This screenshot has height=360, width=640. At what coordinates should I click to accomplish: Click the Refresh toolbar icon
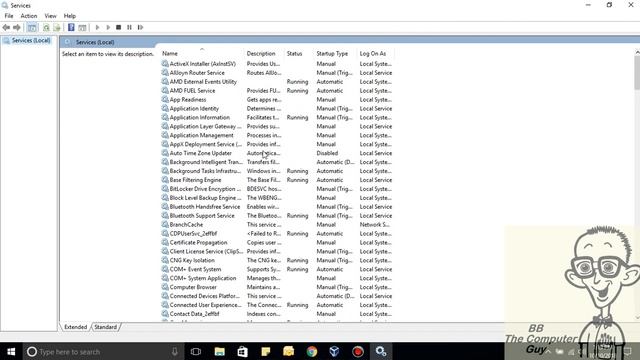(x=46, y=27)
